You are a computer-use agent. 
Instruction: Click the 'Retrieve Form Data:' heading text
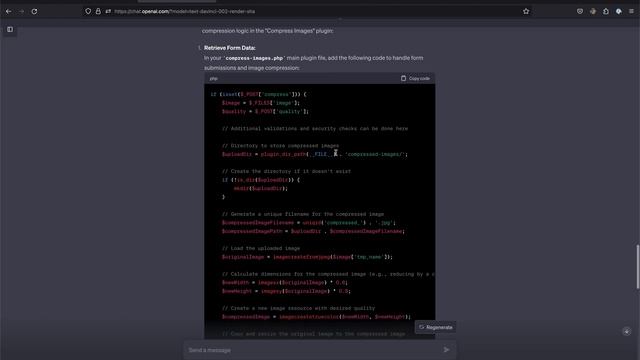[x=229, y=48]
